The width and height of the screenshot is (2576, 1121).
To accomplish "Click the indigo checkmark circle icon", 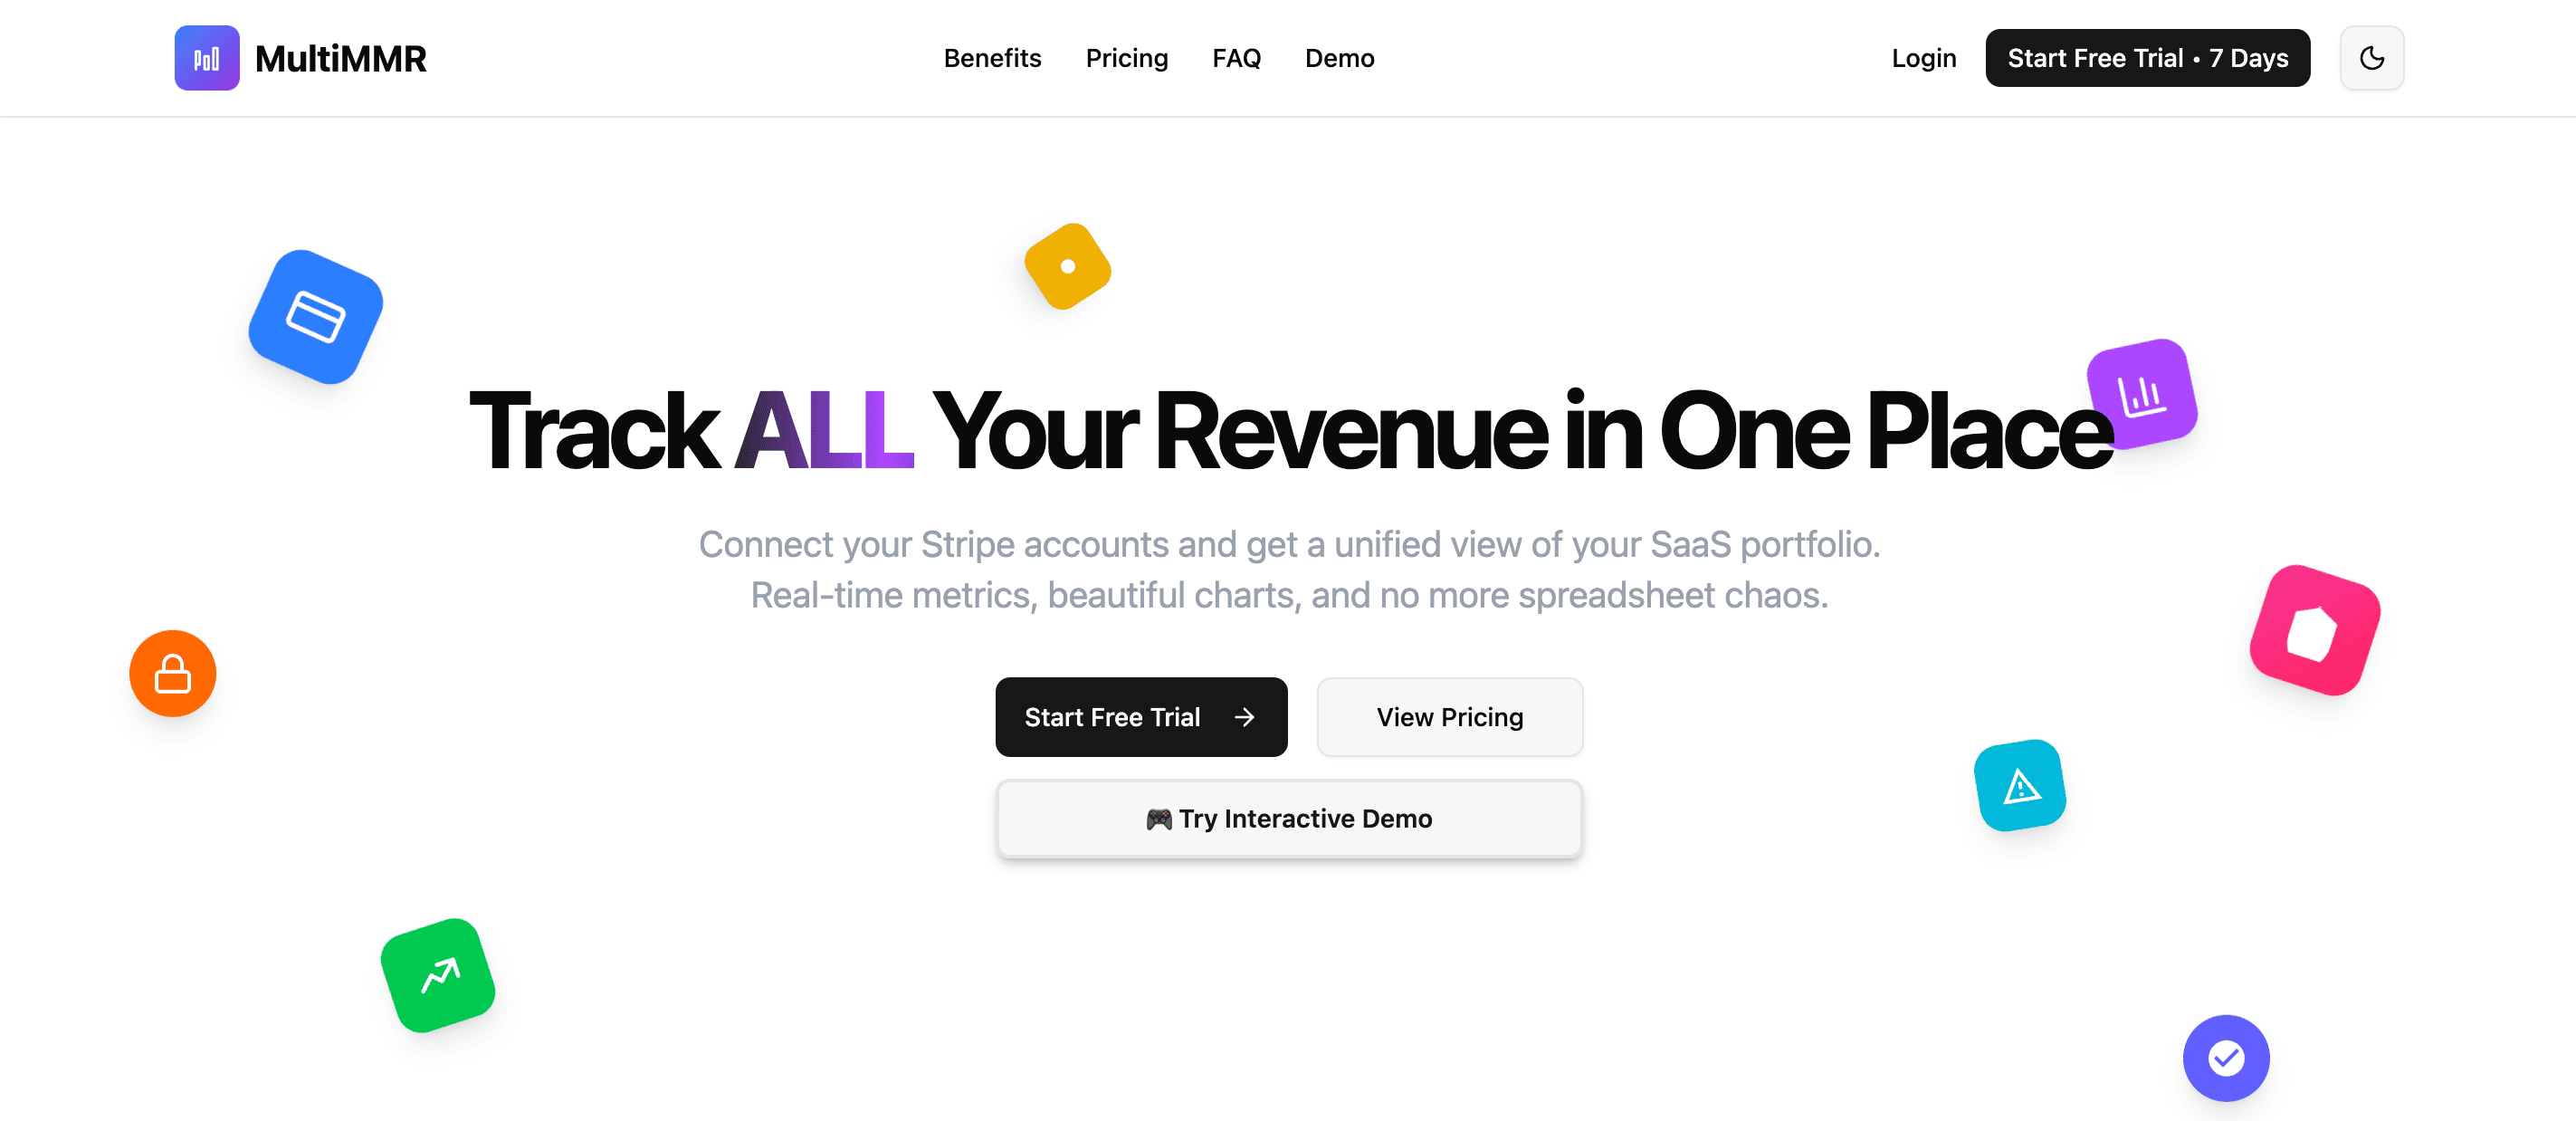I will tap(2225, 1058).
